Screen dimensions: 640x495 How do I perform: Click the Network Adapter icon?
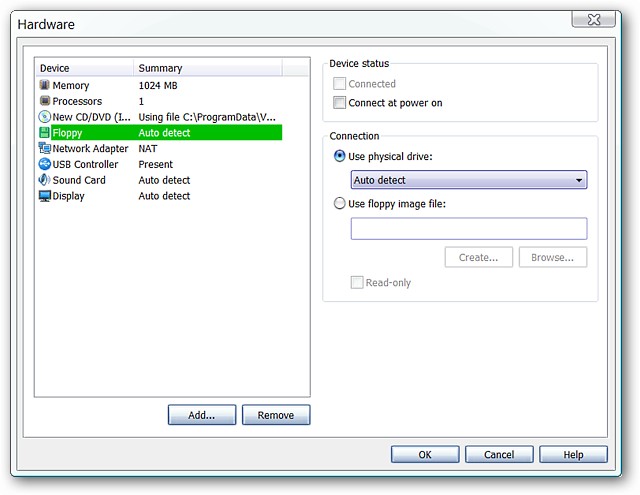click(x=44, y=148)
